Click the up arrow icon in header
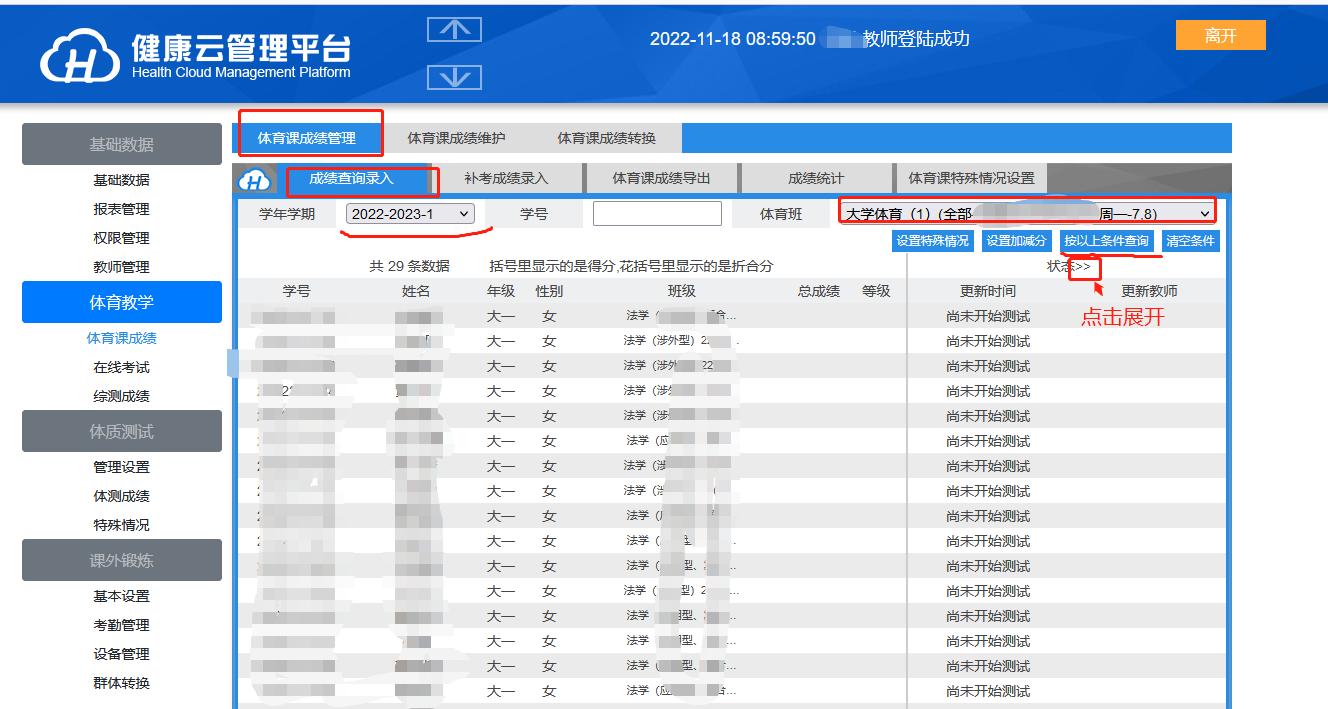The height and width of the screenshot is (709, 1328). [x=454, y=30]
